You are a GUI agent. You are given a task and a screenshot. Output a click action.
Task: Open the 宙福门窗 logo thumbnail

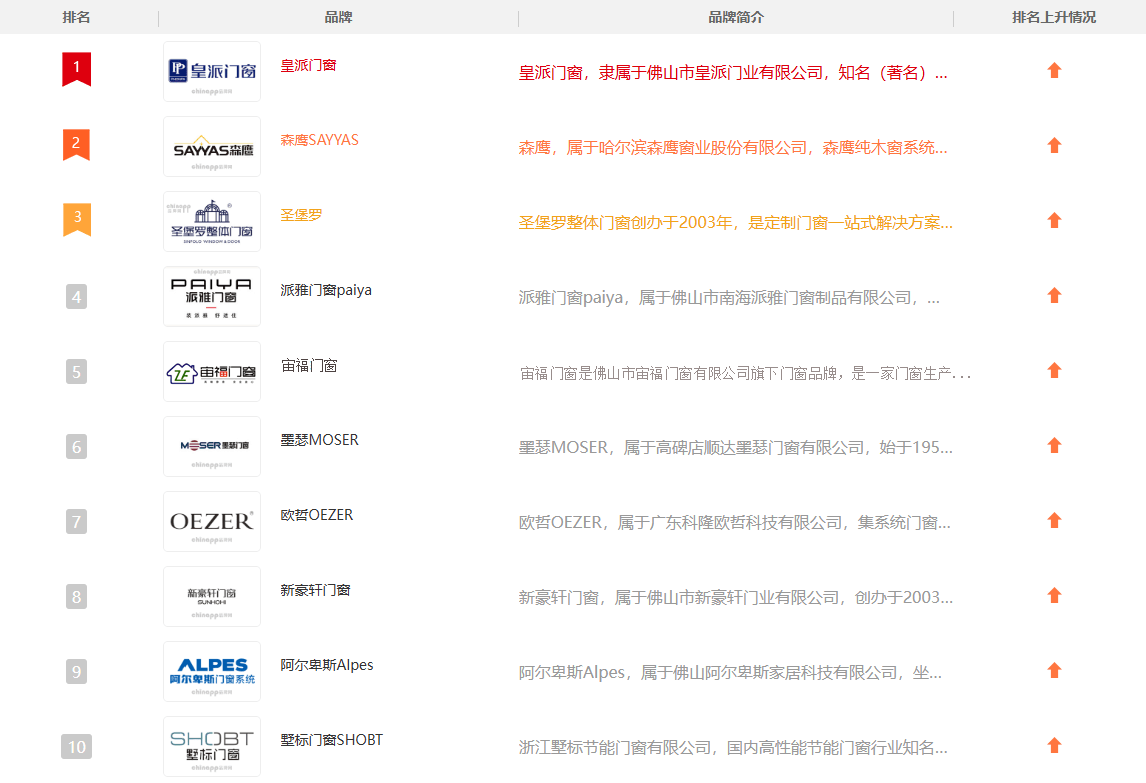point(212,371)
